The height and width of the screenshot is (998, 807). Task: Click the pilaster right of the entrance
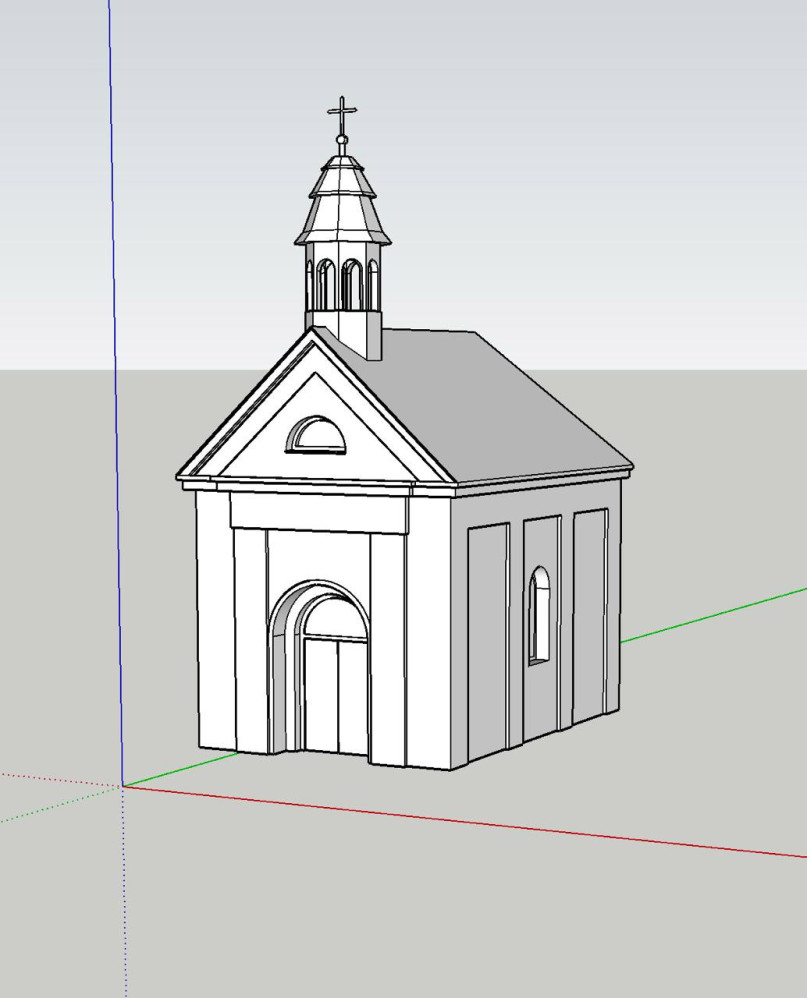tap(387, 650)
